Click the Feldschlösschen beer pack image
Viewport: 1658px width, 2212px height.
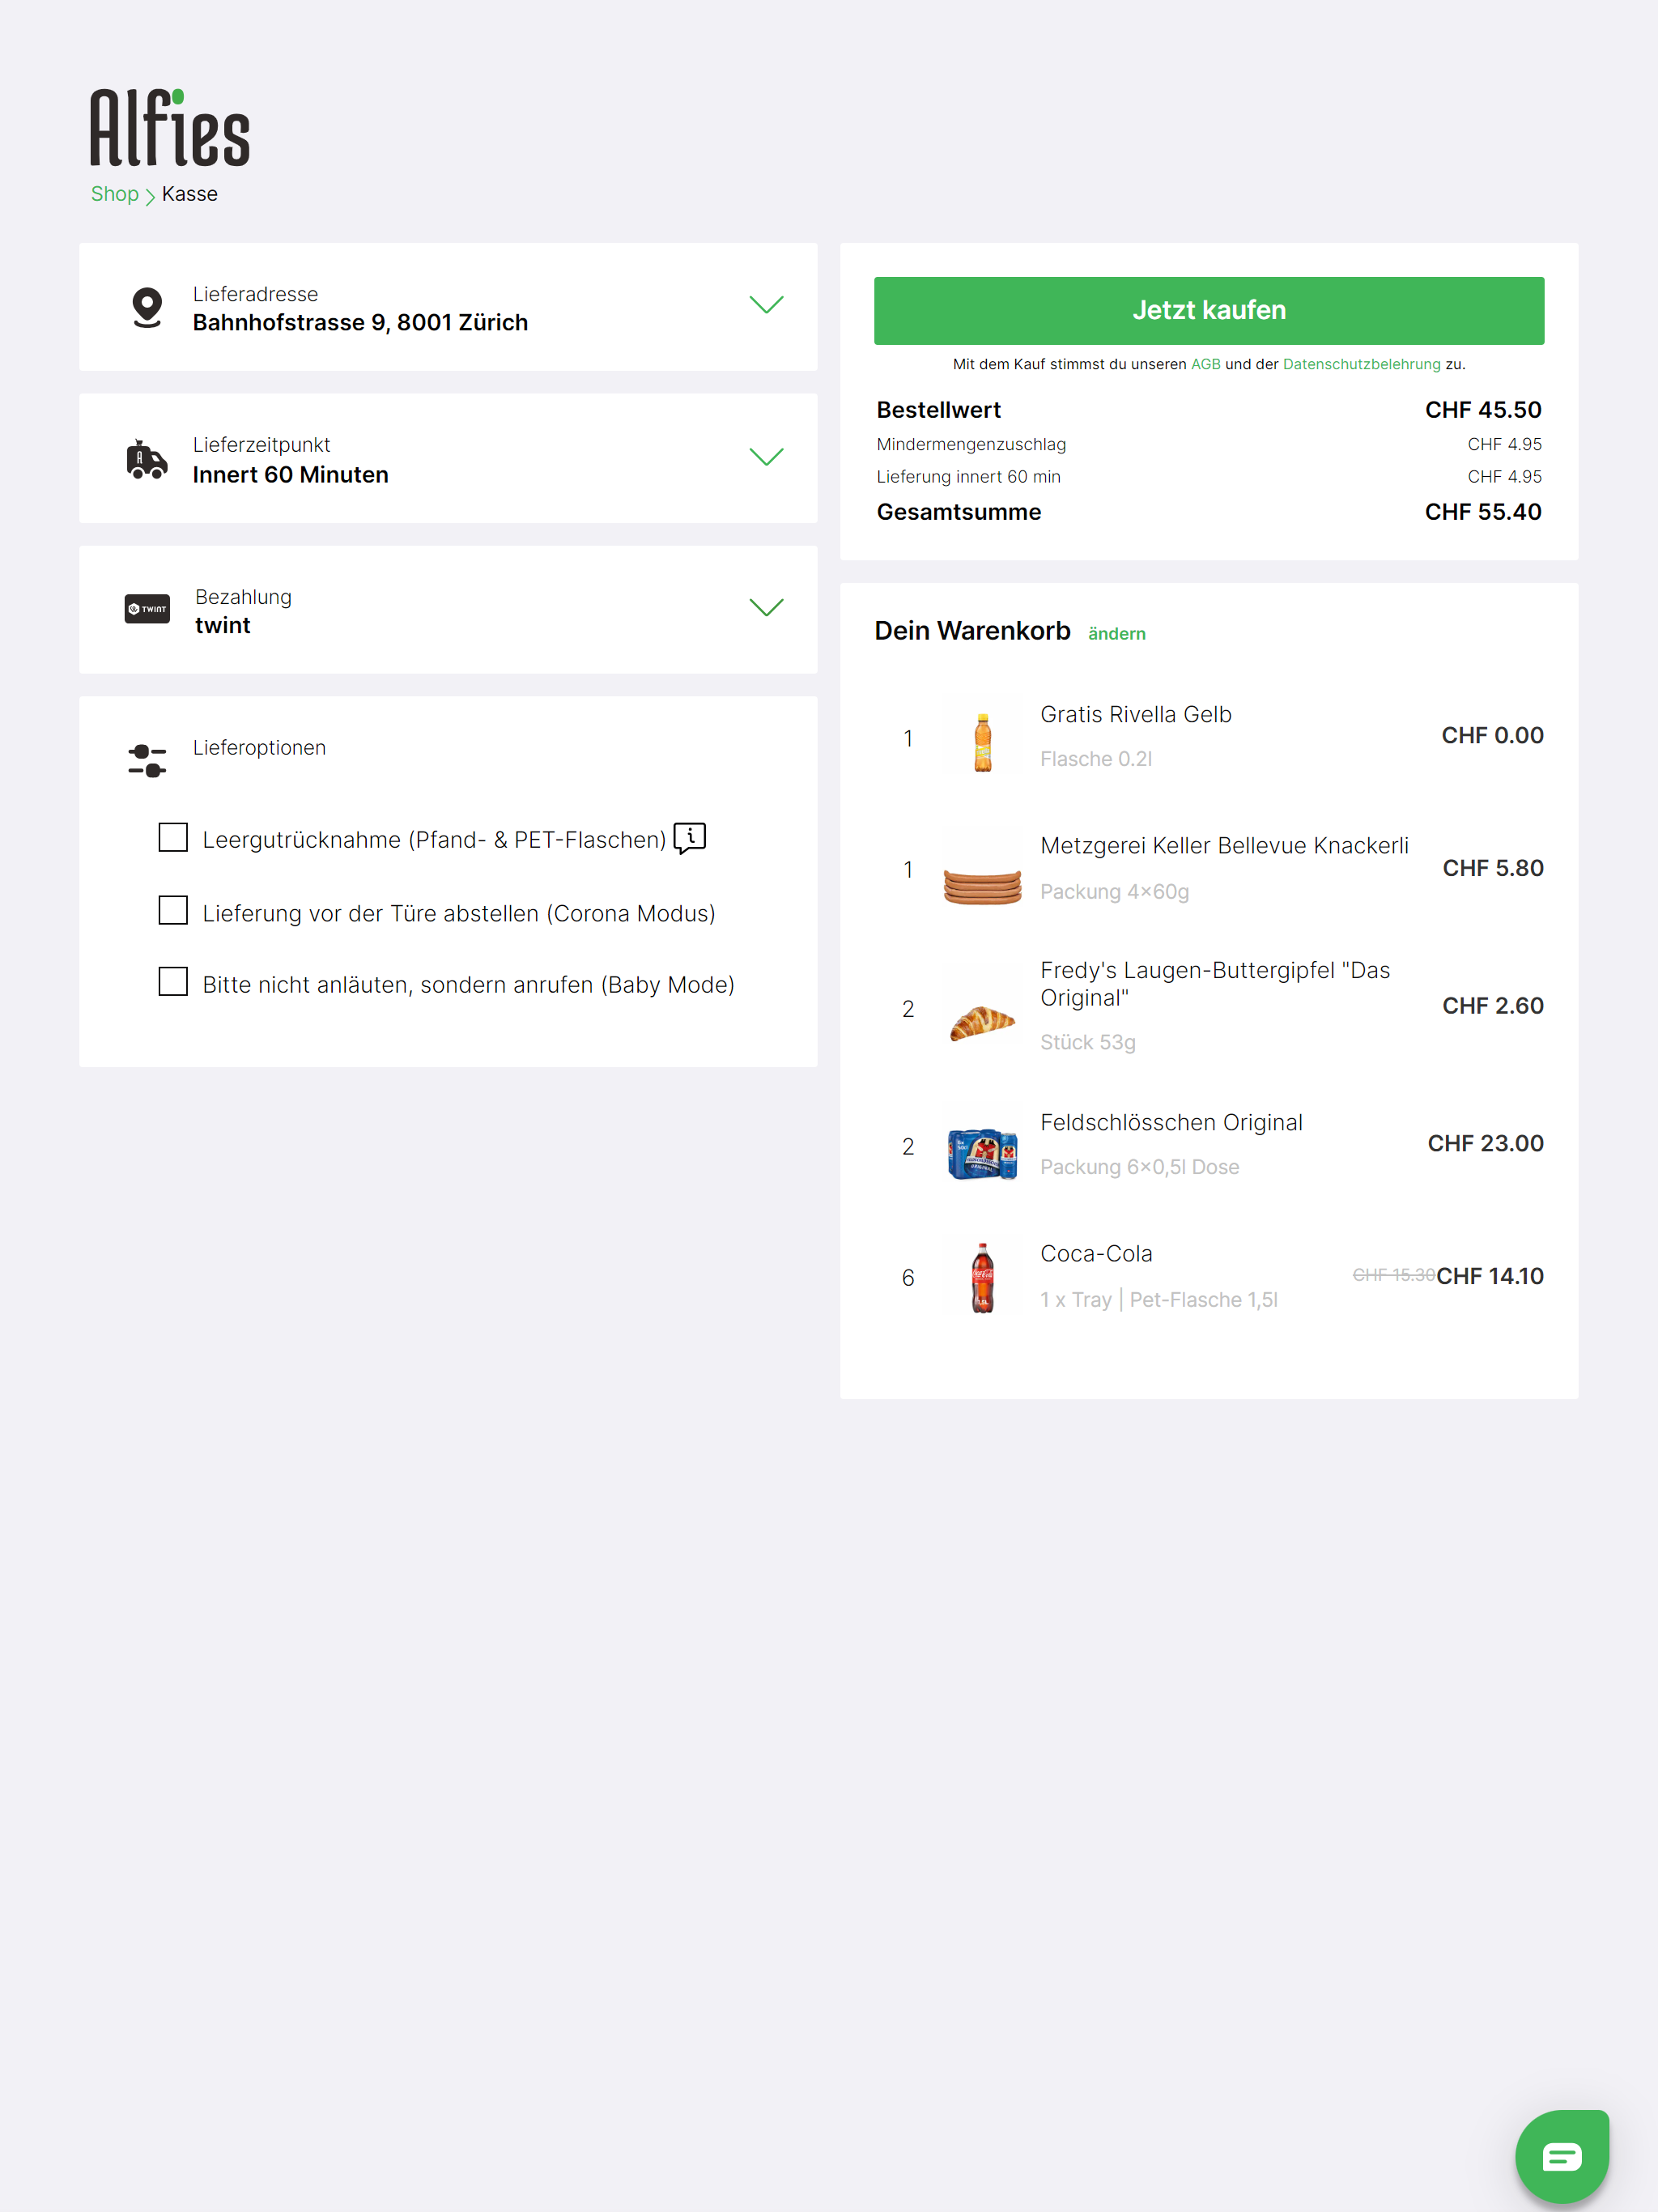tap(983, 1154)
